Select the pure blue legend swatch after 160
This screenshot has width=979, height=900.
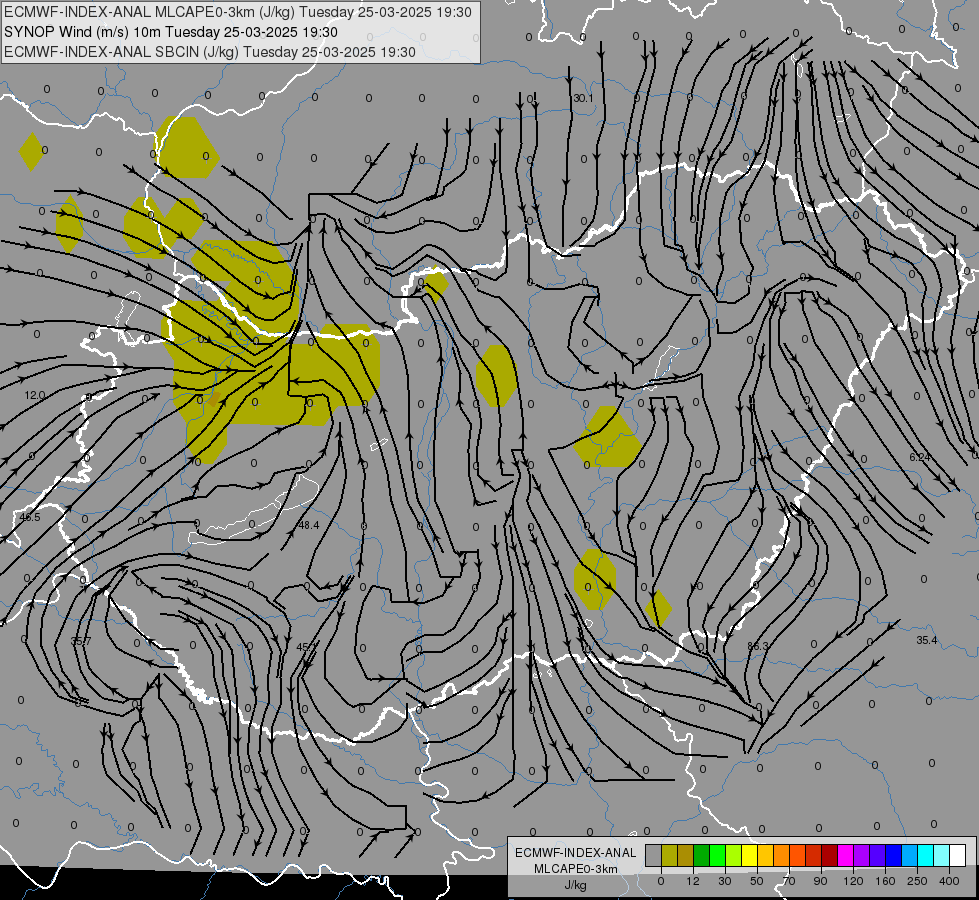point(894,855)
